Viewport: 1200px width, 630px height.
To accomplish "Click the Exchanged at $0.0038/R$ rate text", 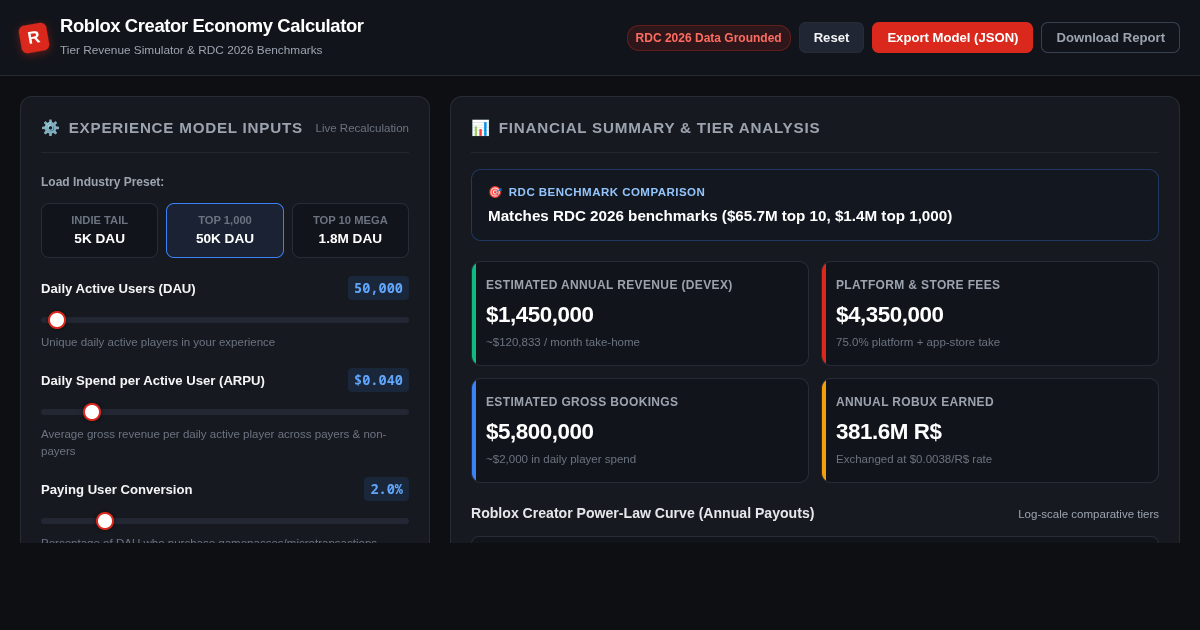I will coord(914,459).
